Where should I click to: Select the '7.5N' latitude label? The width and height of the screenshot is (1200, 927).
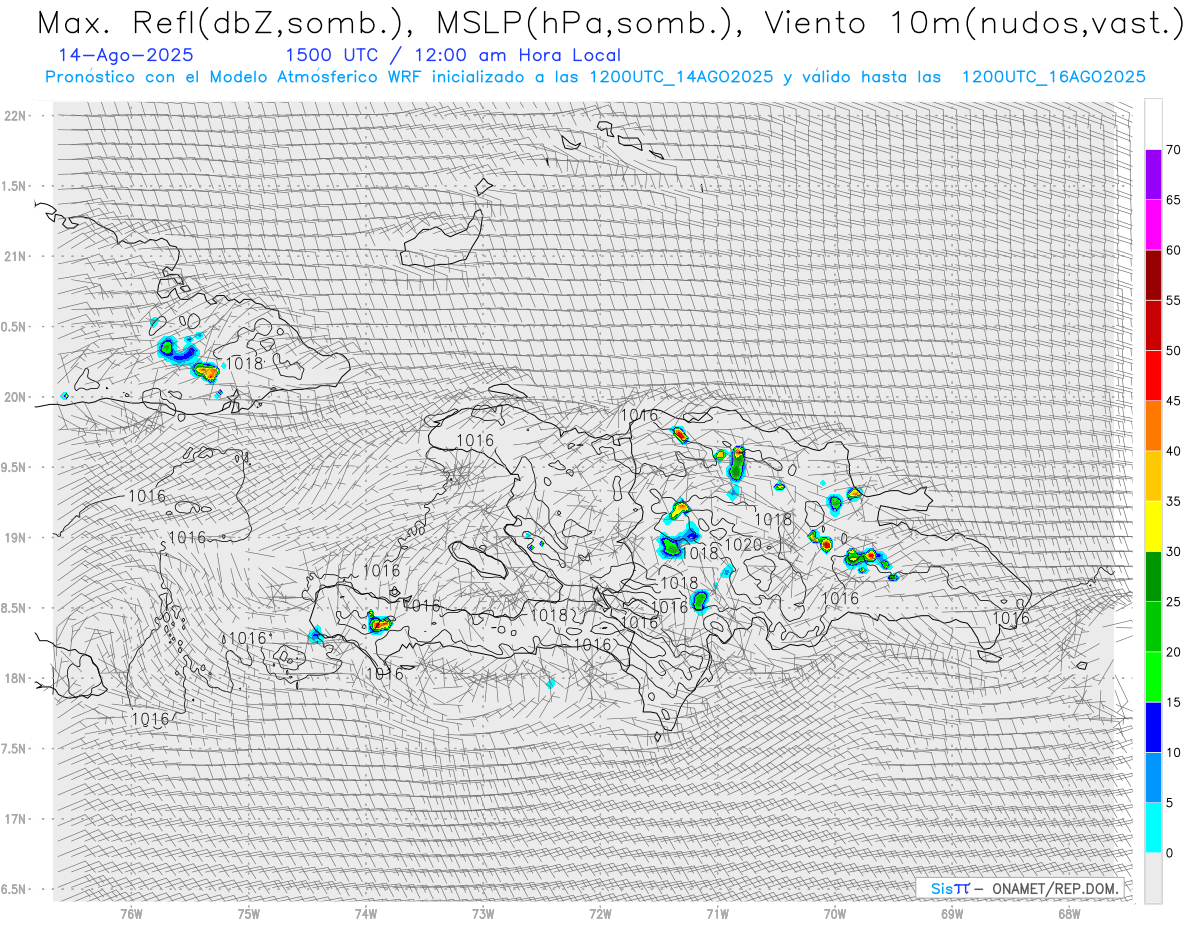click(x=15, y=749)
